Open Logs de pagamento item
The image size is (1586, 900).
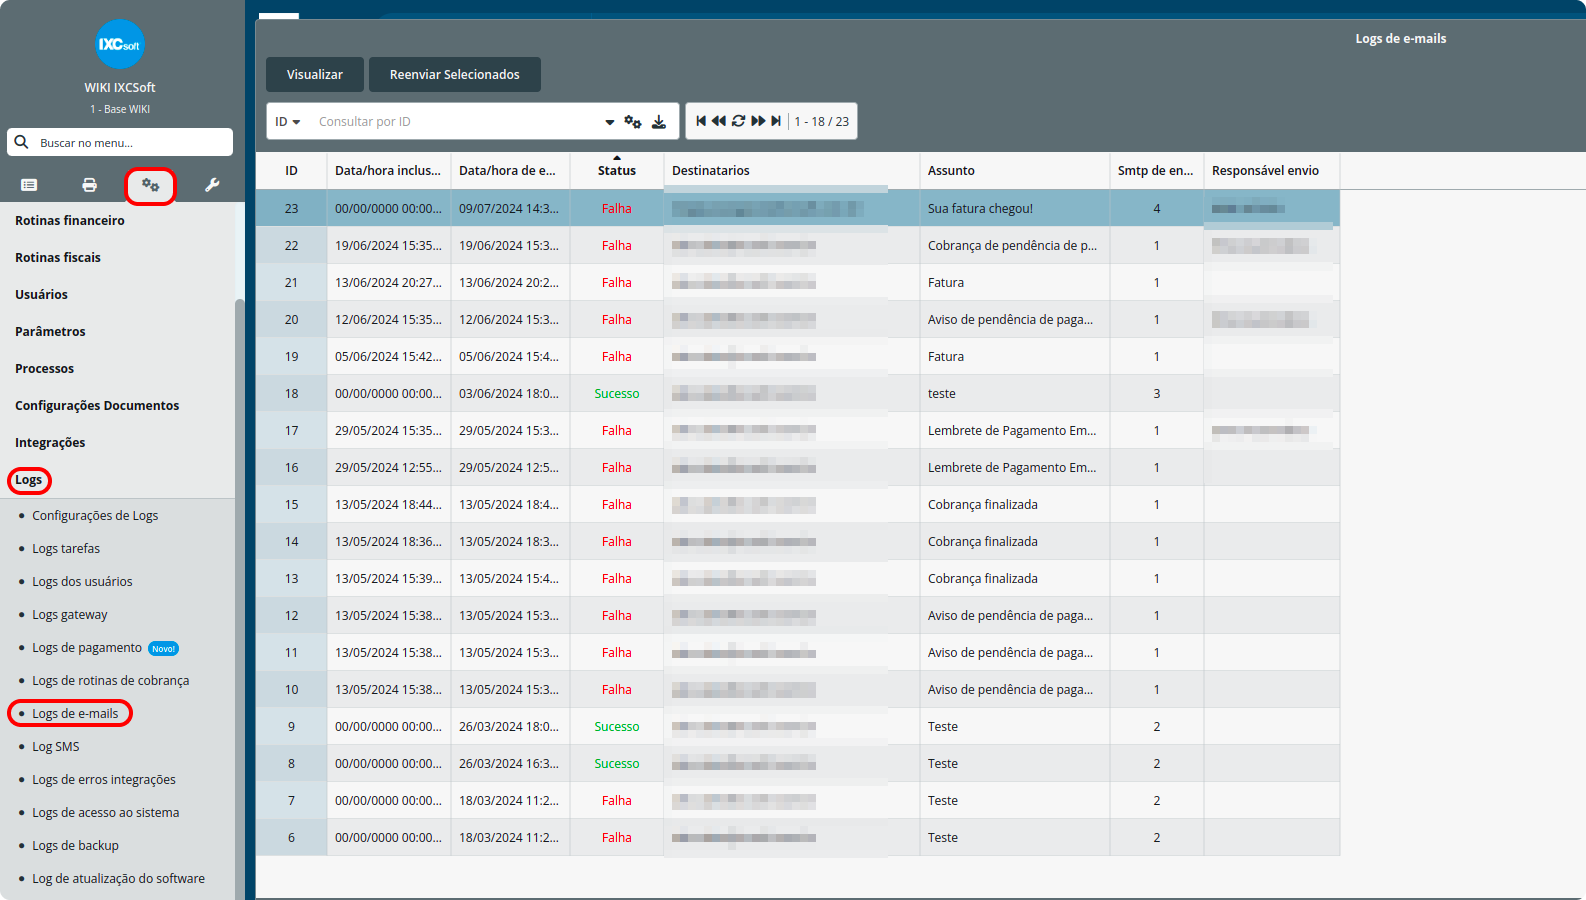(87, 648)
